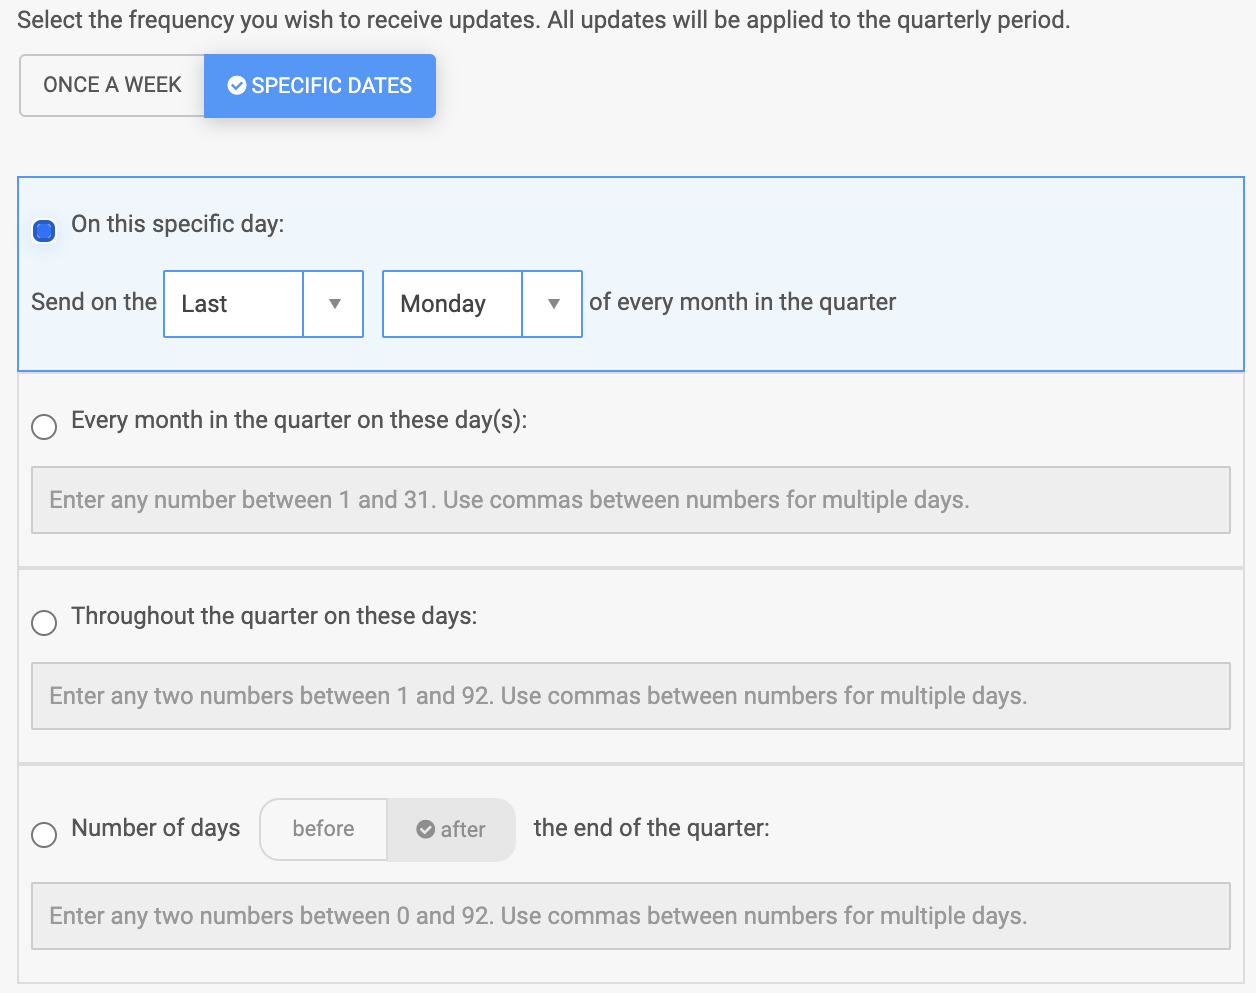Choose 'Every month in the quarter on these day(s)' radio
The width and height of the screenshot is (1256, 993).
pyautogui.click(x=44, y=427)
